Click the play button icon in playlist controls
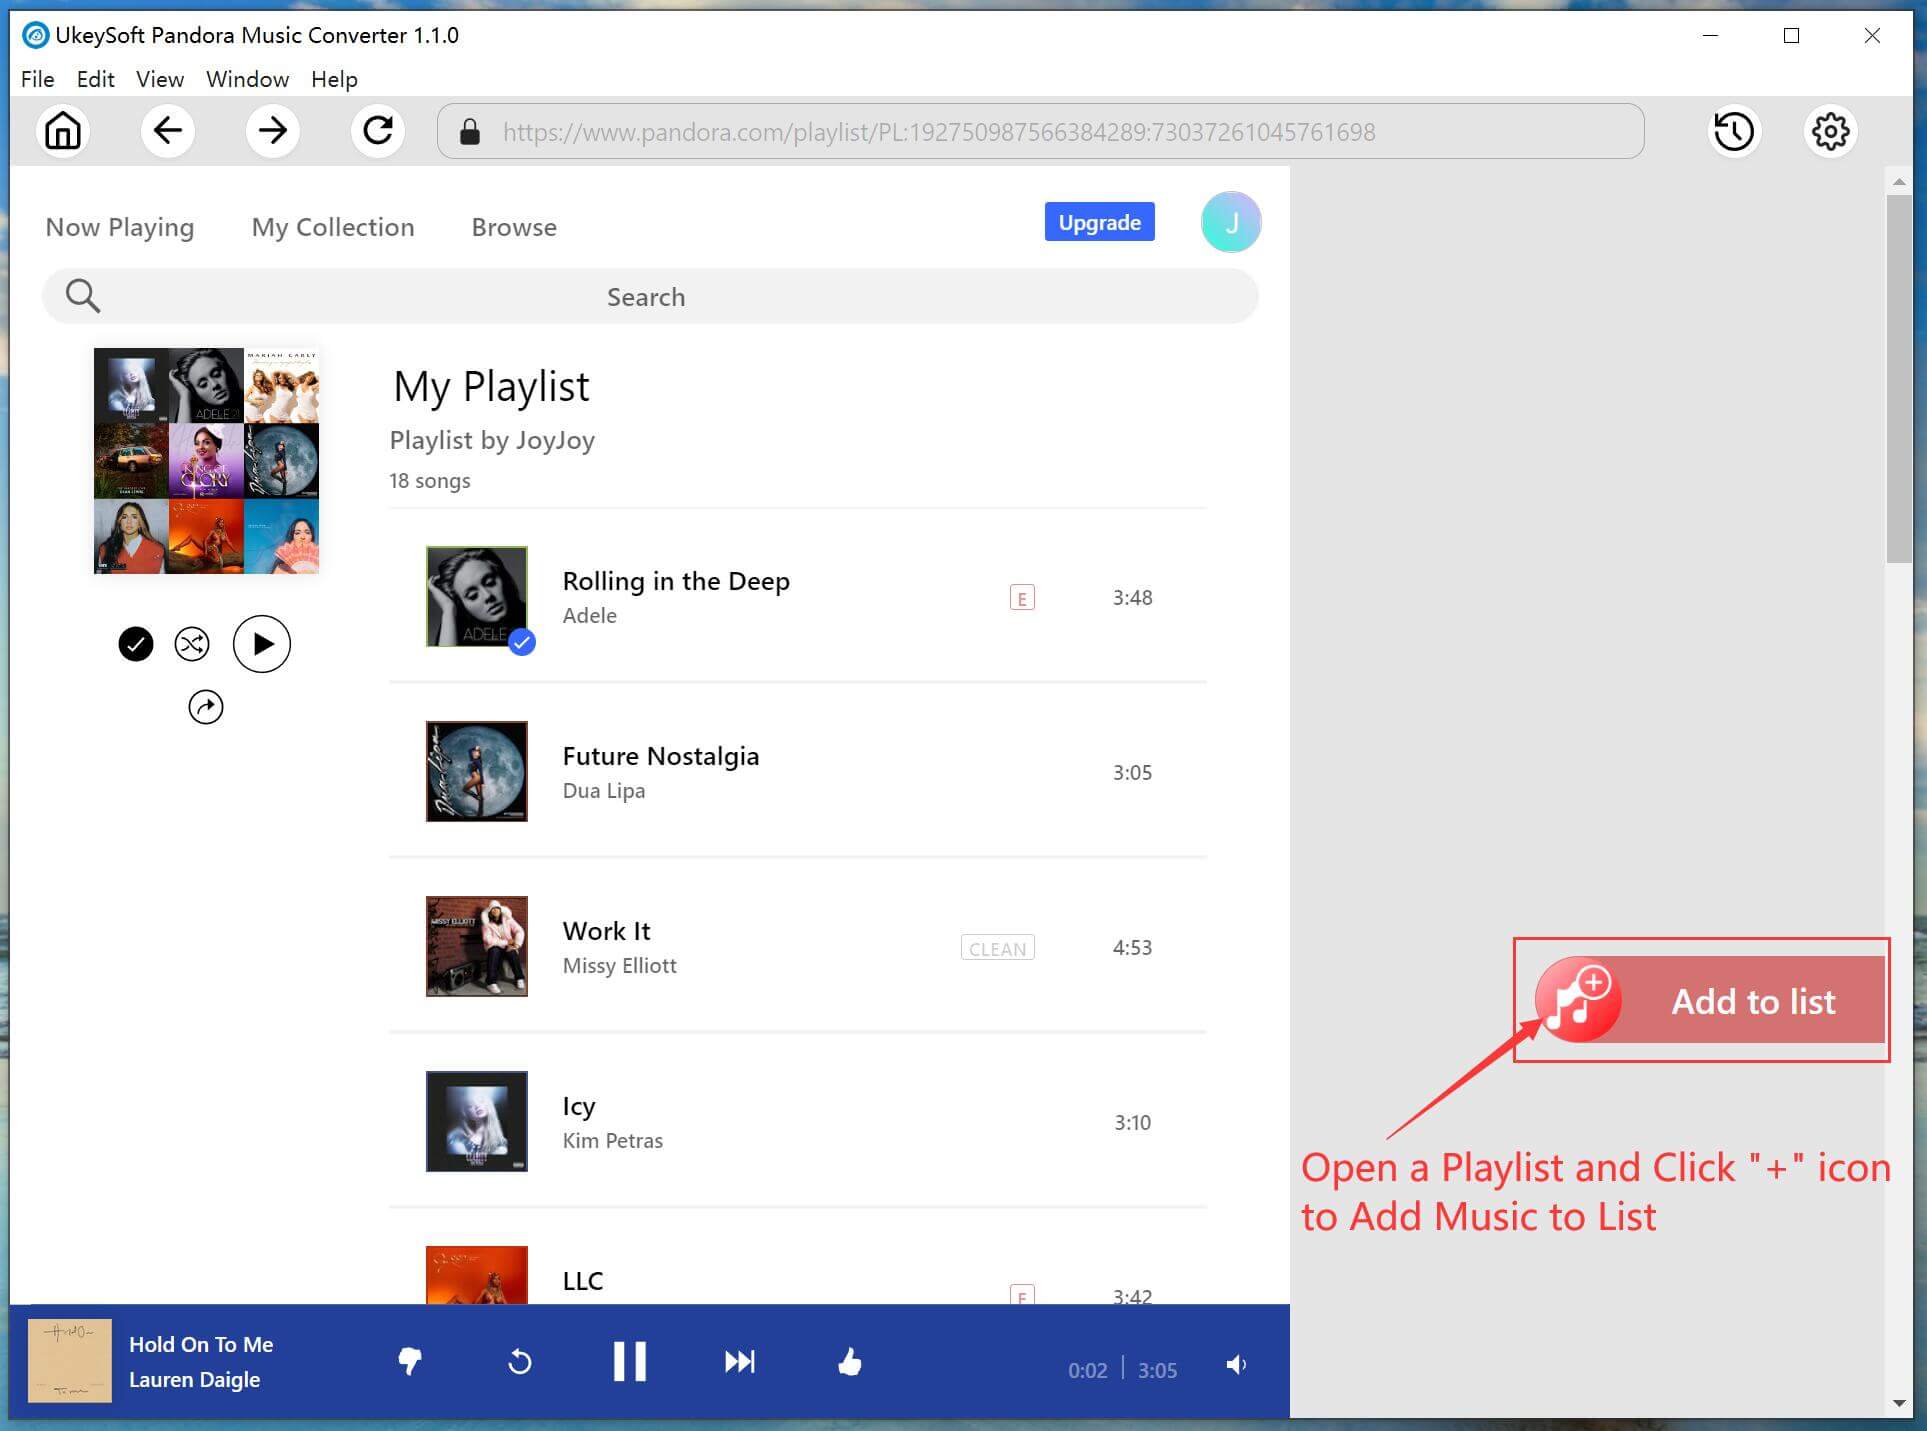This screenshot has width=1927, height=1431. point(262,642)
